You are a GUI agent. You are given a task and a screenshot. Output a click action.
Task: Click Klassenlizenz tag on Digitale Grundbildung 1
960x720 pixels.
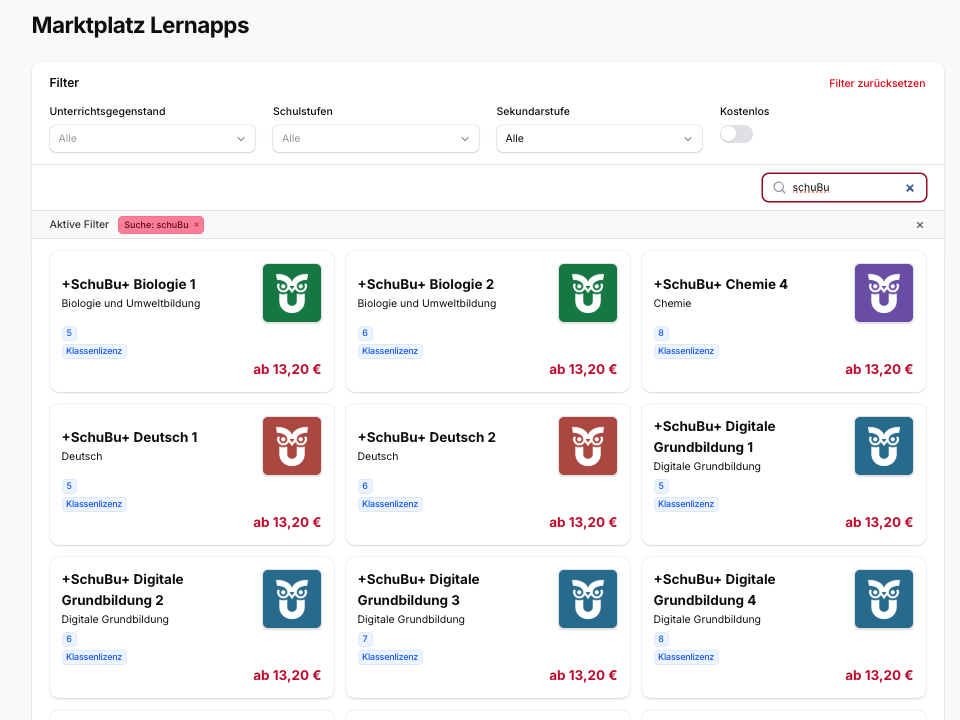tap(686, 504)
